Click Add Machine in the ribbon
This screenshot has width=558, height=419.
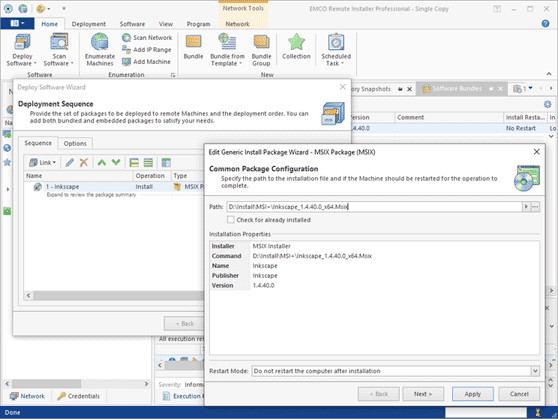(x=146, y=62)
